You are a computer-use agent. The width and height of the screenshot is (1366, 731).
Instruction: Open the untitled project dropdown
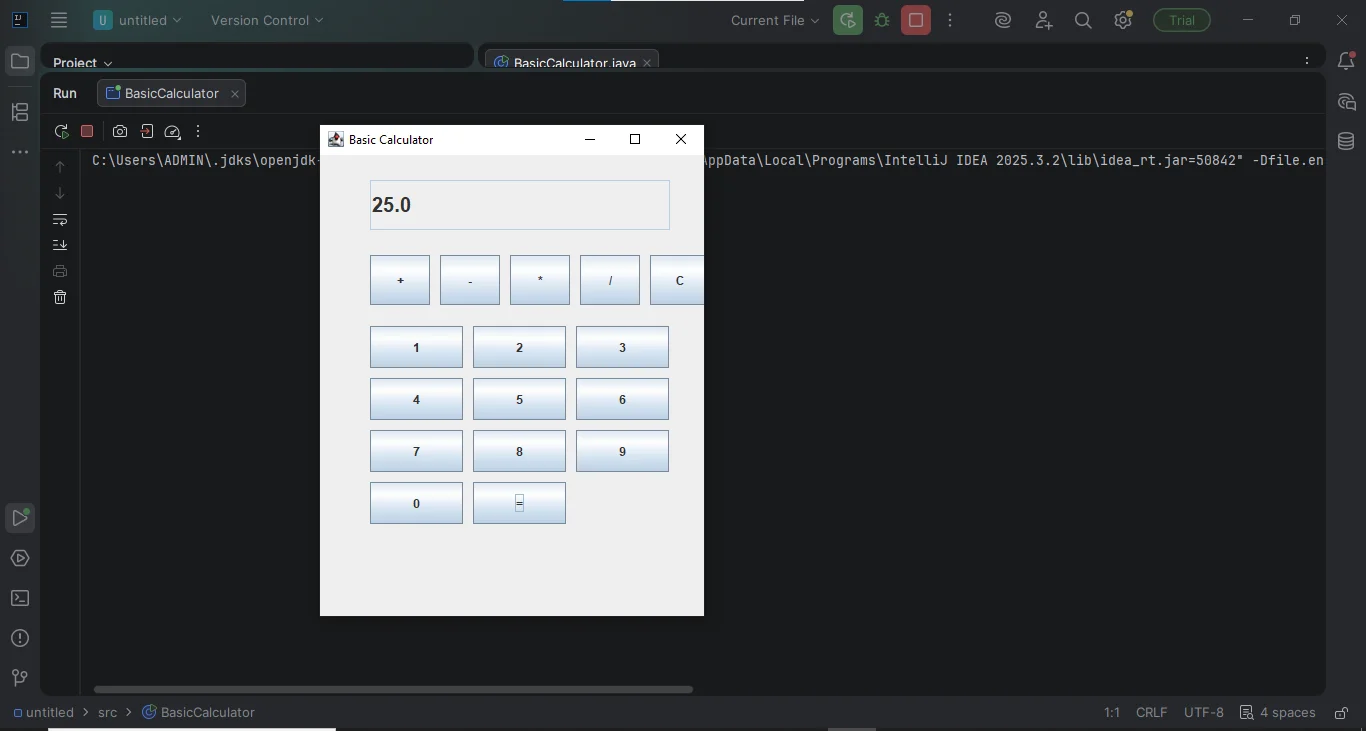click(x=138, y=20)
